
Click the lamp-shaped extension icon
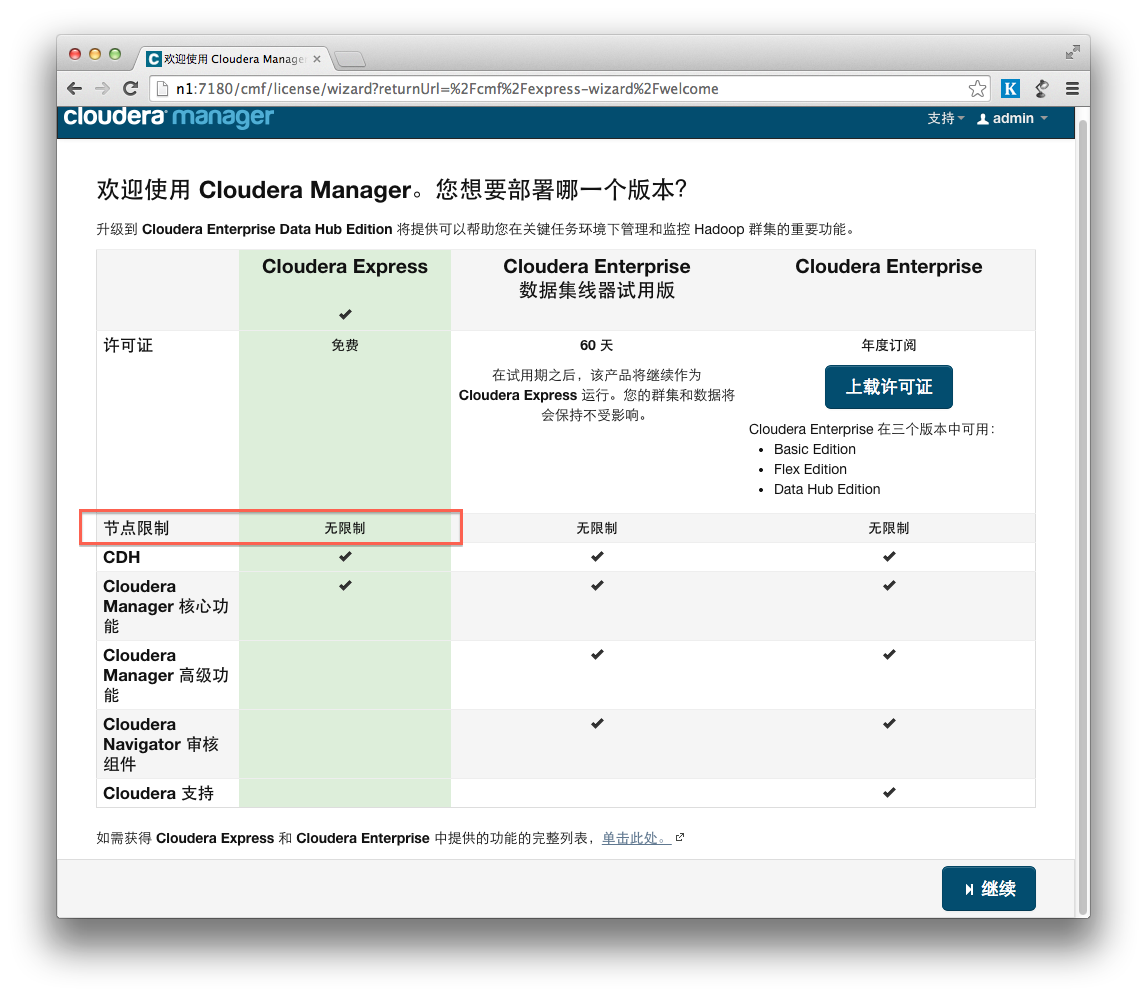(1041, 88)
